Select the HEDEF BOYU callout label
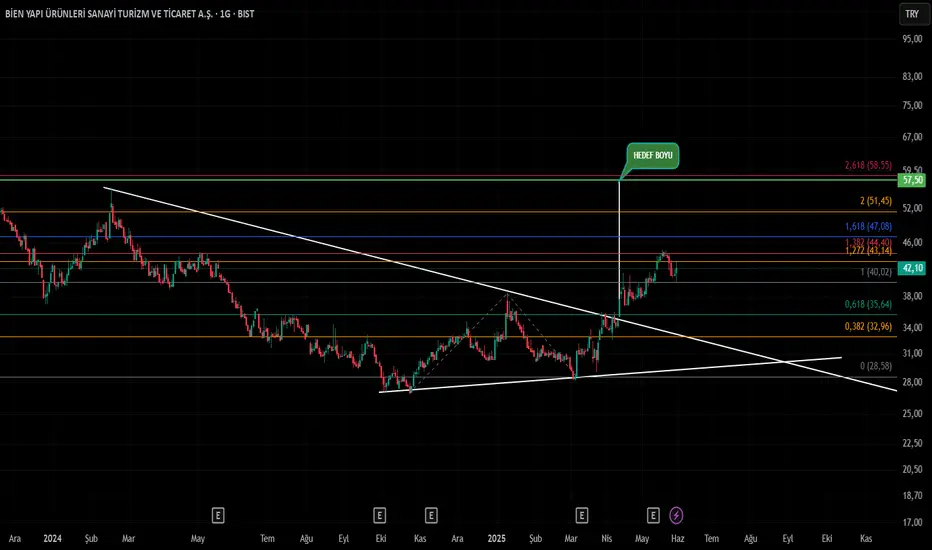The width and height of the screenshot is (932, 550). pos(653,156)
